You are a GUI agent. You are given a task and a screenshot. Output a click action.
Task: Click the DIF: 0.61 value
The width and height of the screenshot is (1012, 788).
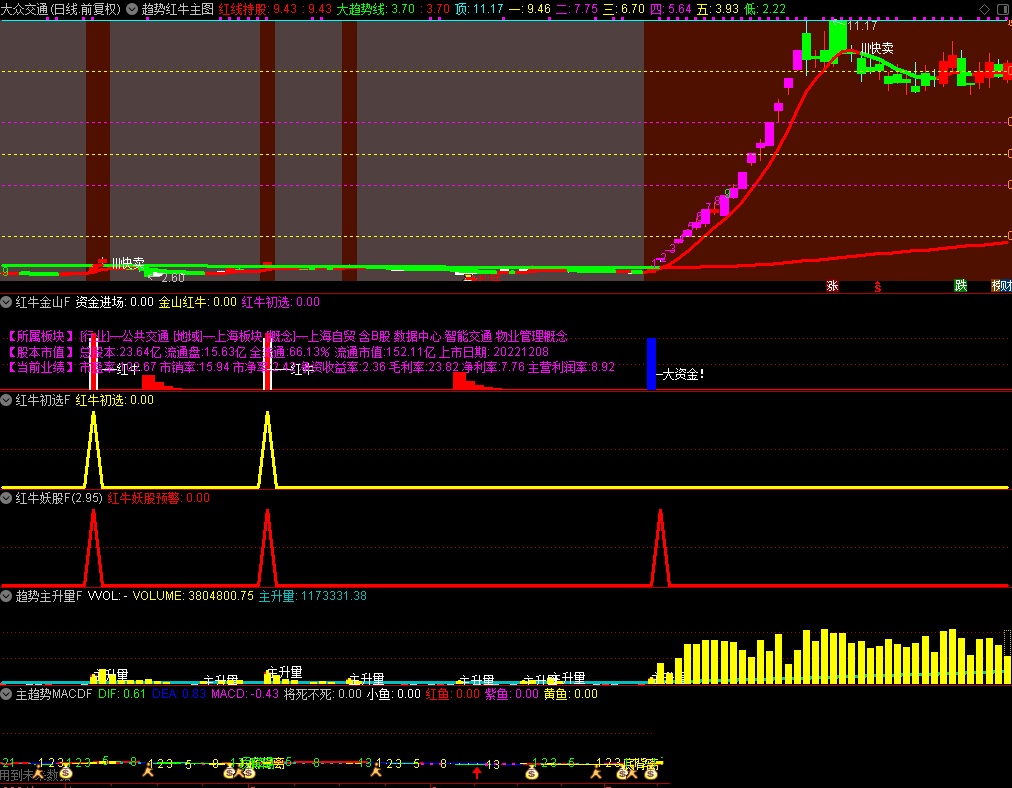[121, 694]
